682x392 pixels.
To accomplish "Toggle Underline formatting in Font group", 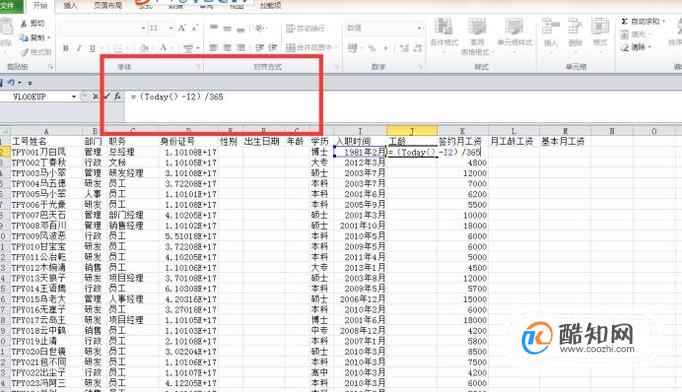I will click(x=92, y=48).
